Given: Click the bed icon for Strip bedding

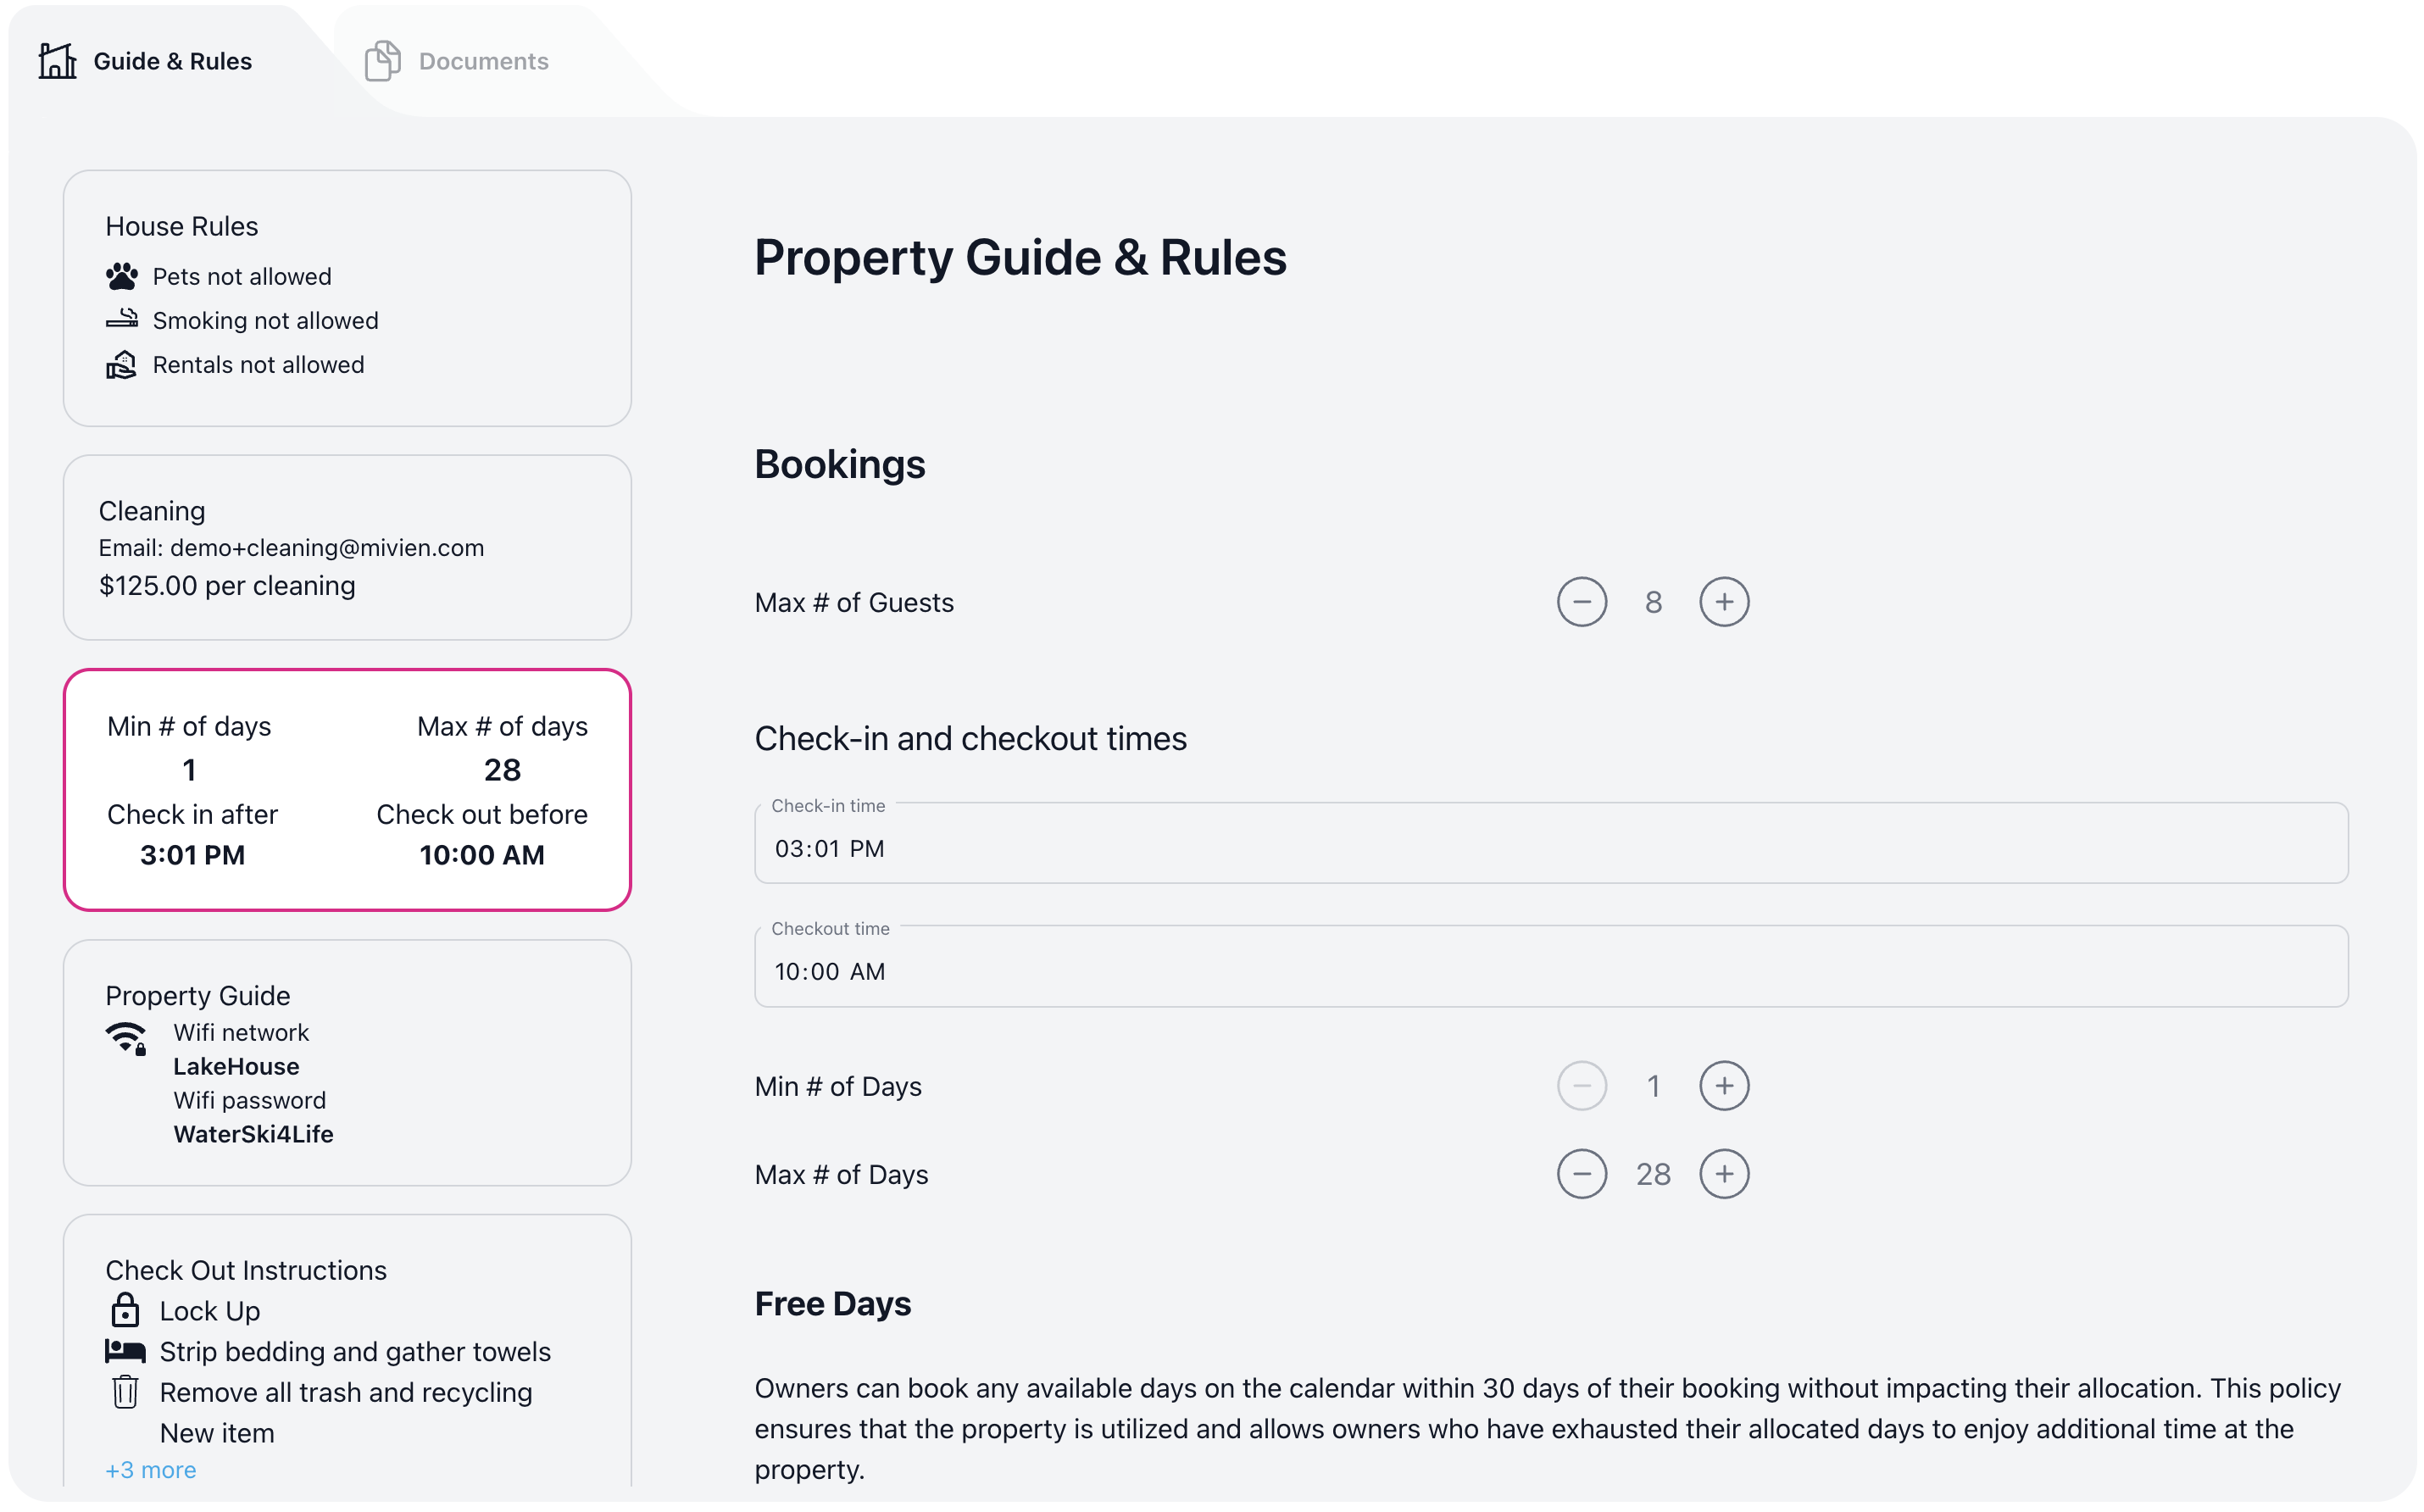Looking at the screenshot, I should tap(125, 1352).
